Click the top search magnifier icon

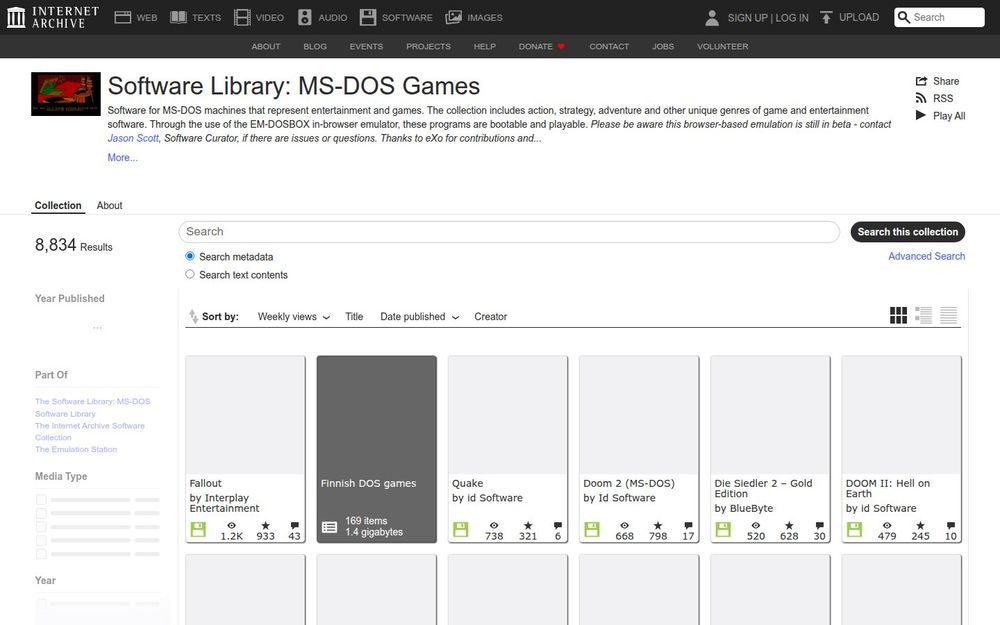click(x=904, y=17)
